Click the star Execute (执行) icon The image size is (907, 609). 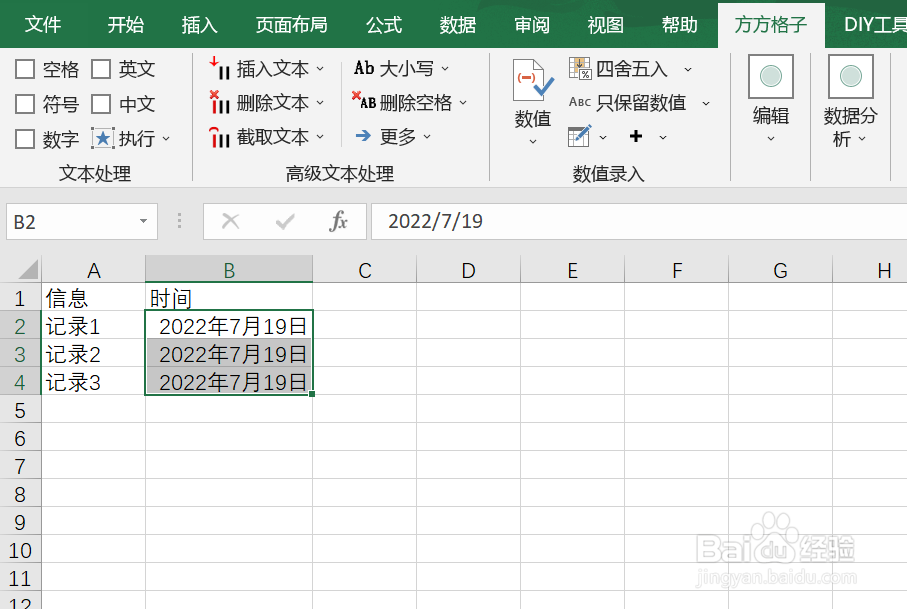click(x=103, y=138)
